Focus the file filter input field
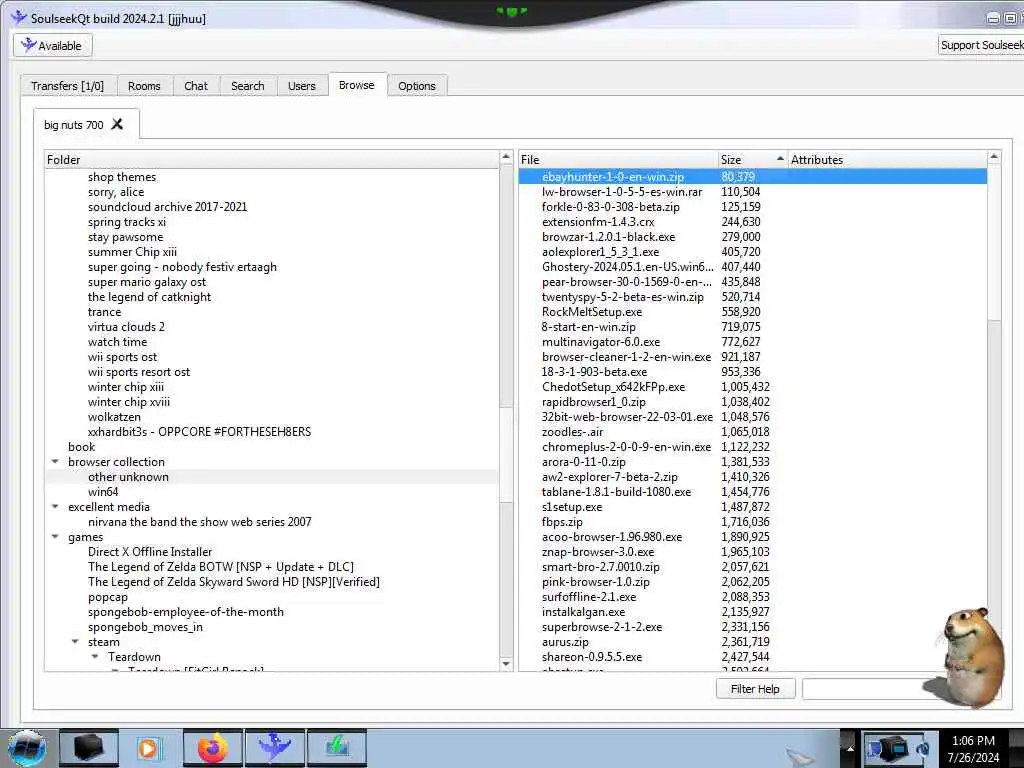1024x768 pixels. 869,689
